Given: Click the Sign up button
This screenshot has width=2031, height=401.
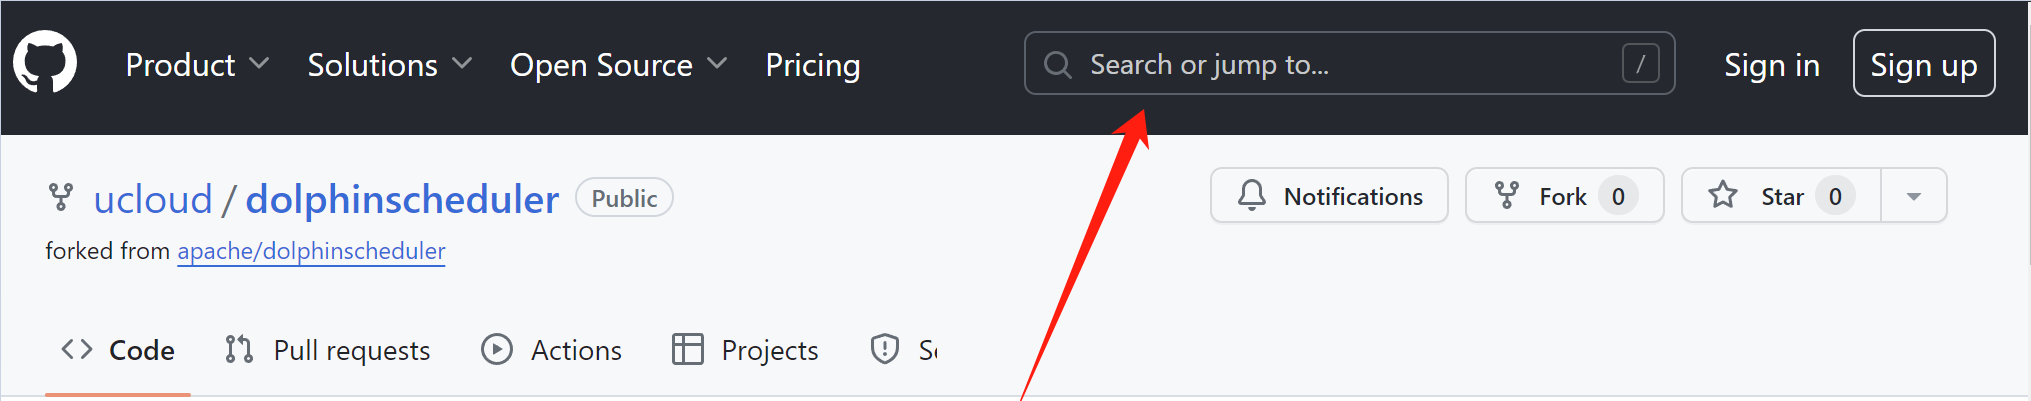Looking at the screenshot, I should tap(1924, 63).
